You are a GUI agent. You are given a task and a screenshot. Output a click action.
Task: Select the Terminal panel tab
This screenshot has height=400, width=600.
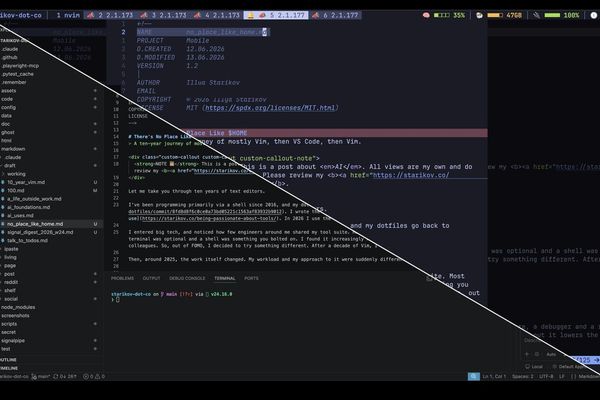(225, 278)
